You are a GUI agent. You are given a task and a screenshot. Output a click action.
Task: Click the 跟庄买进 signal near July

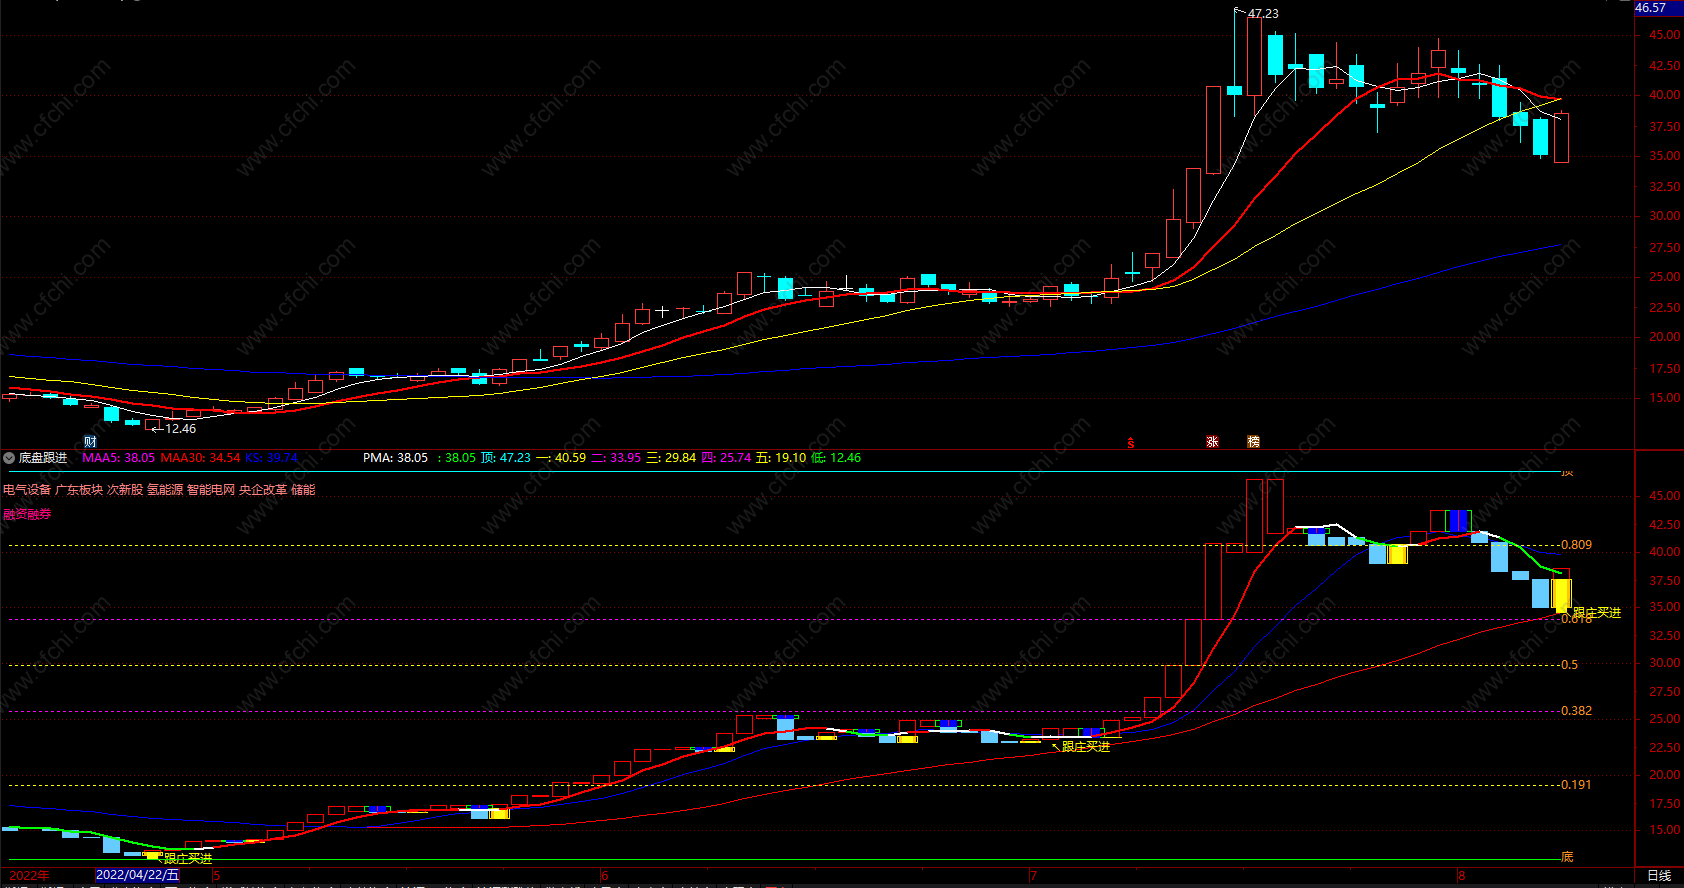click(1086, 747)
